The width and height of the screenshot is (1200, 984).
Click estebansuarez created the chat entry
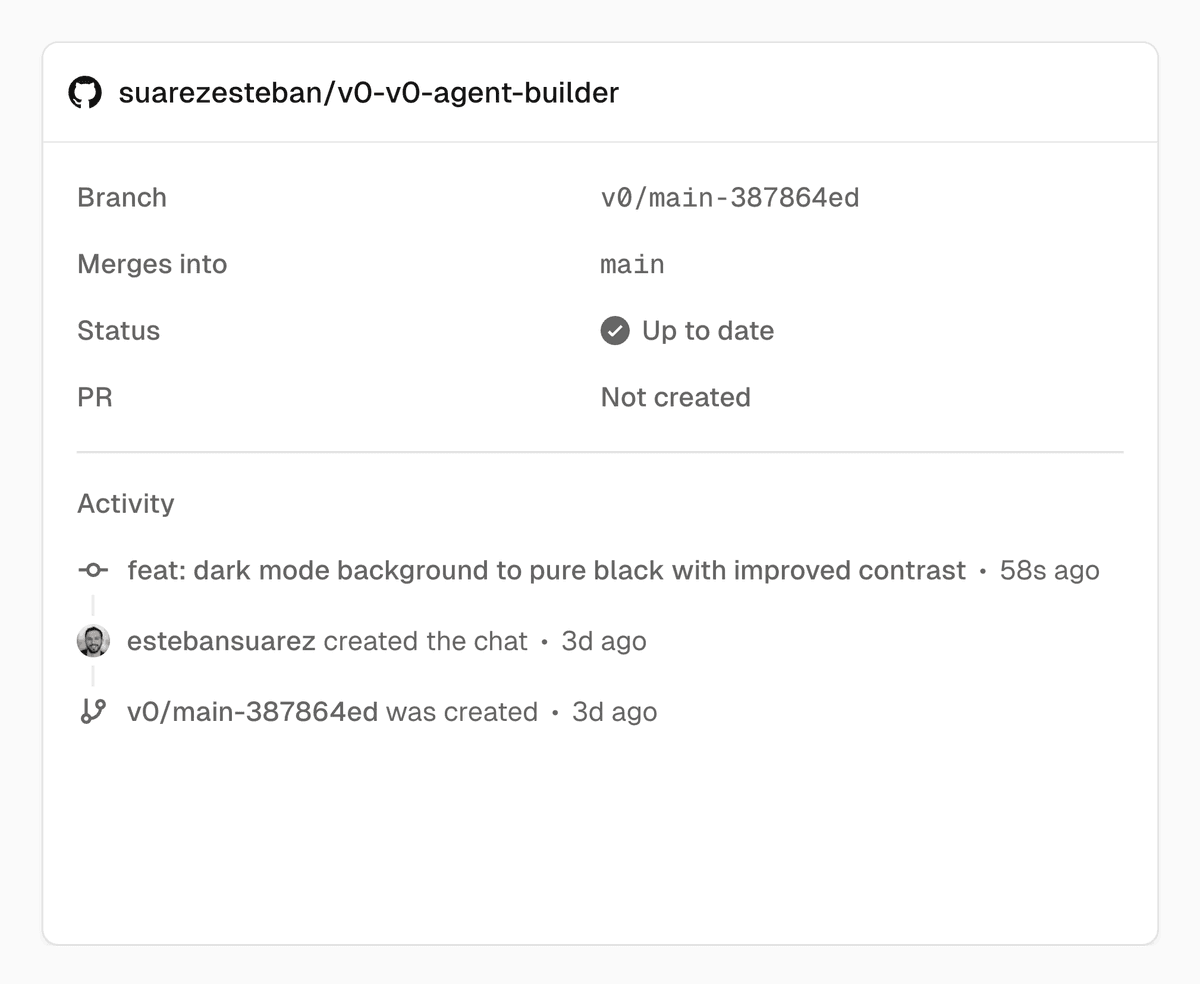[x=327, y=641]
